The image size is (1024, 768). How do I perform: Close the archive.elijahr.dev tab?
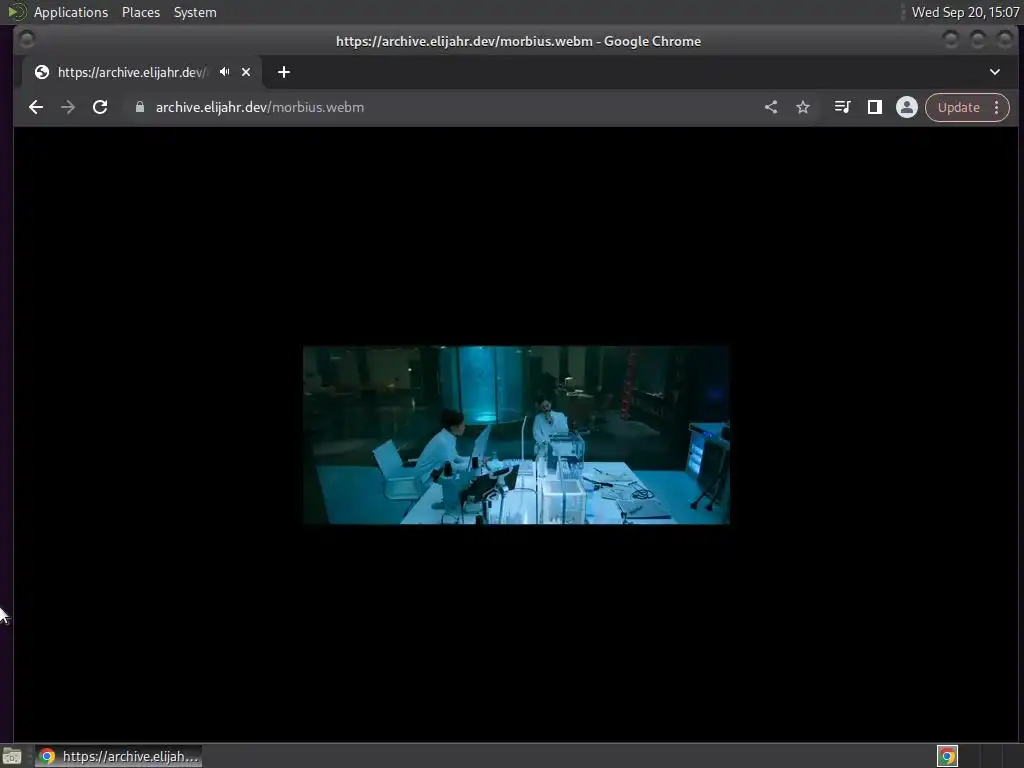point(246,72)
